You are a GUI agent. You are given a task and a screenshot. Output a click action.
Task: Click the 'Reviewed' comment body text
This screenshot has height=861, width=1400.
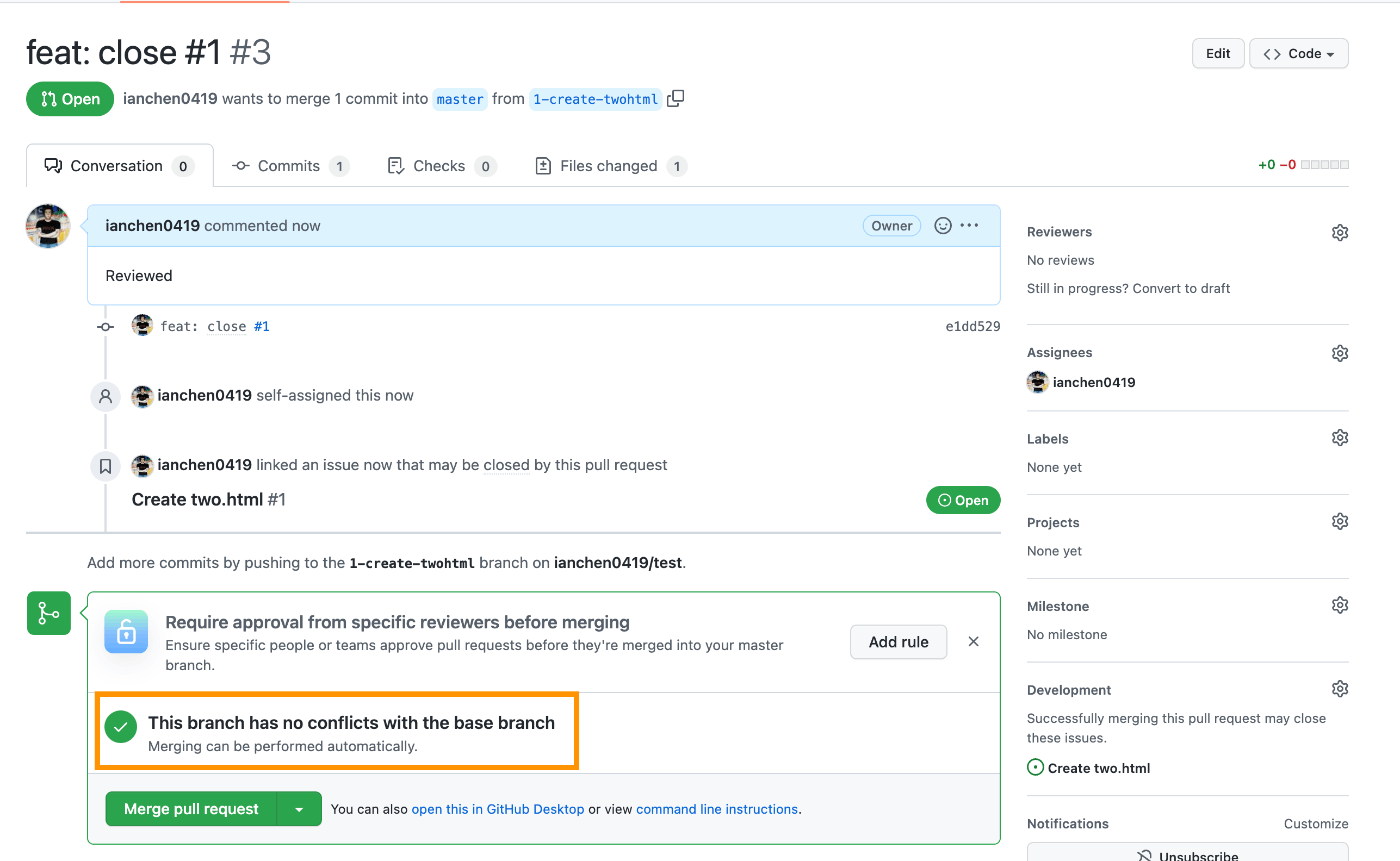click(139, 276)
